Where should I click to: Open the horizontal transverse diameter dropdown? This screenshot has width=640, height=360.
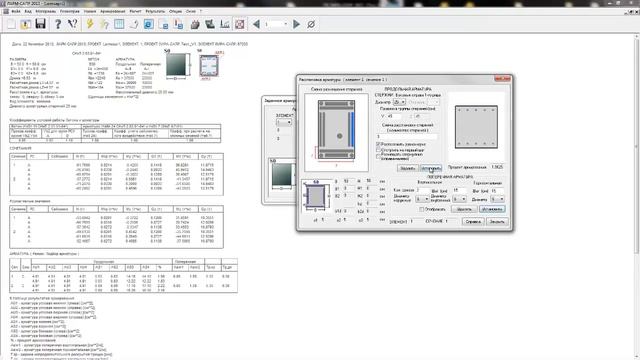point(497,199)
